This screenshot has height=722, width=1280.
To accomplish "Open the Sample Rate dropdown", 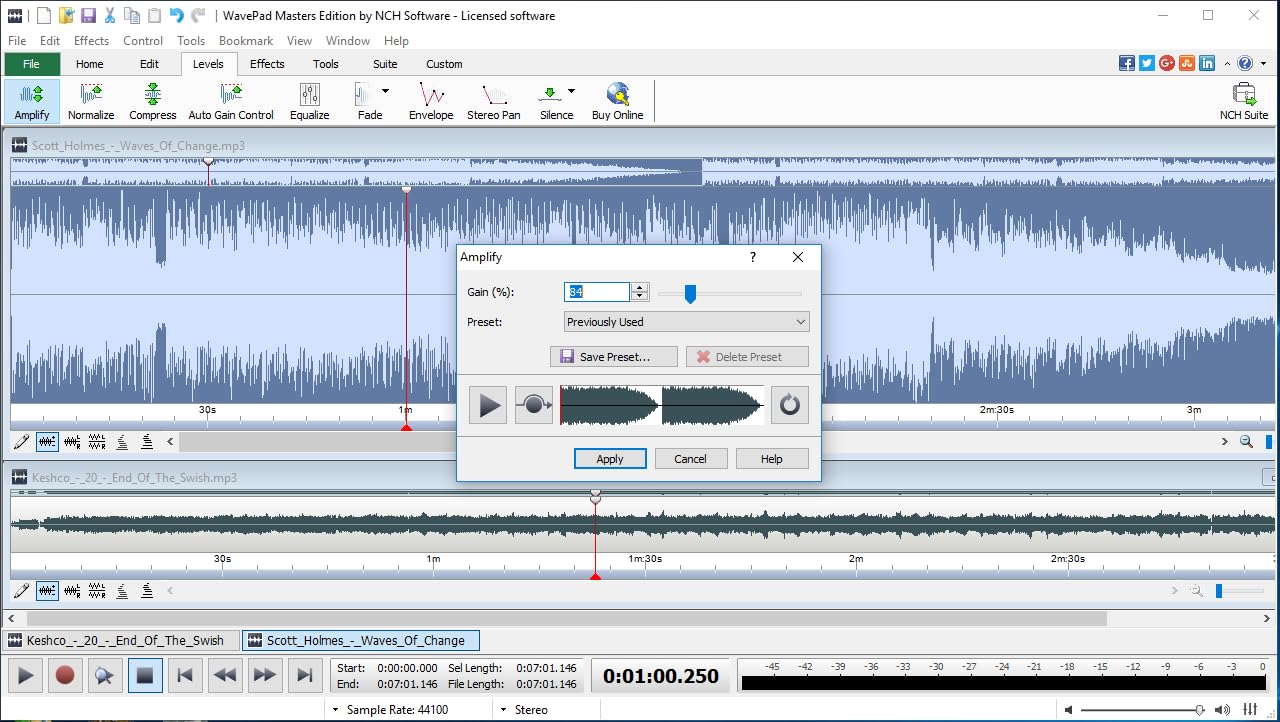I will [334, 709].
